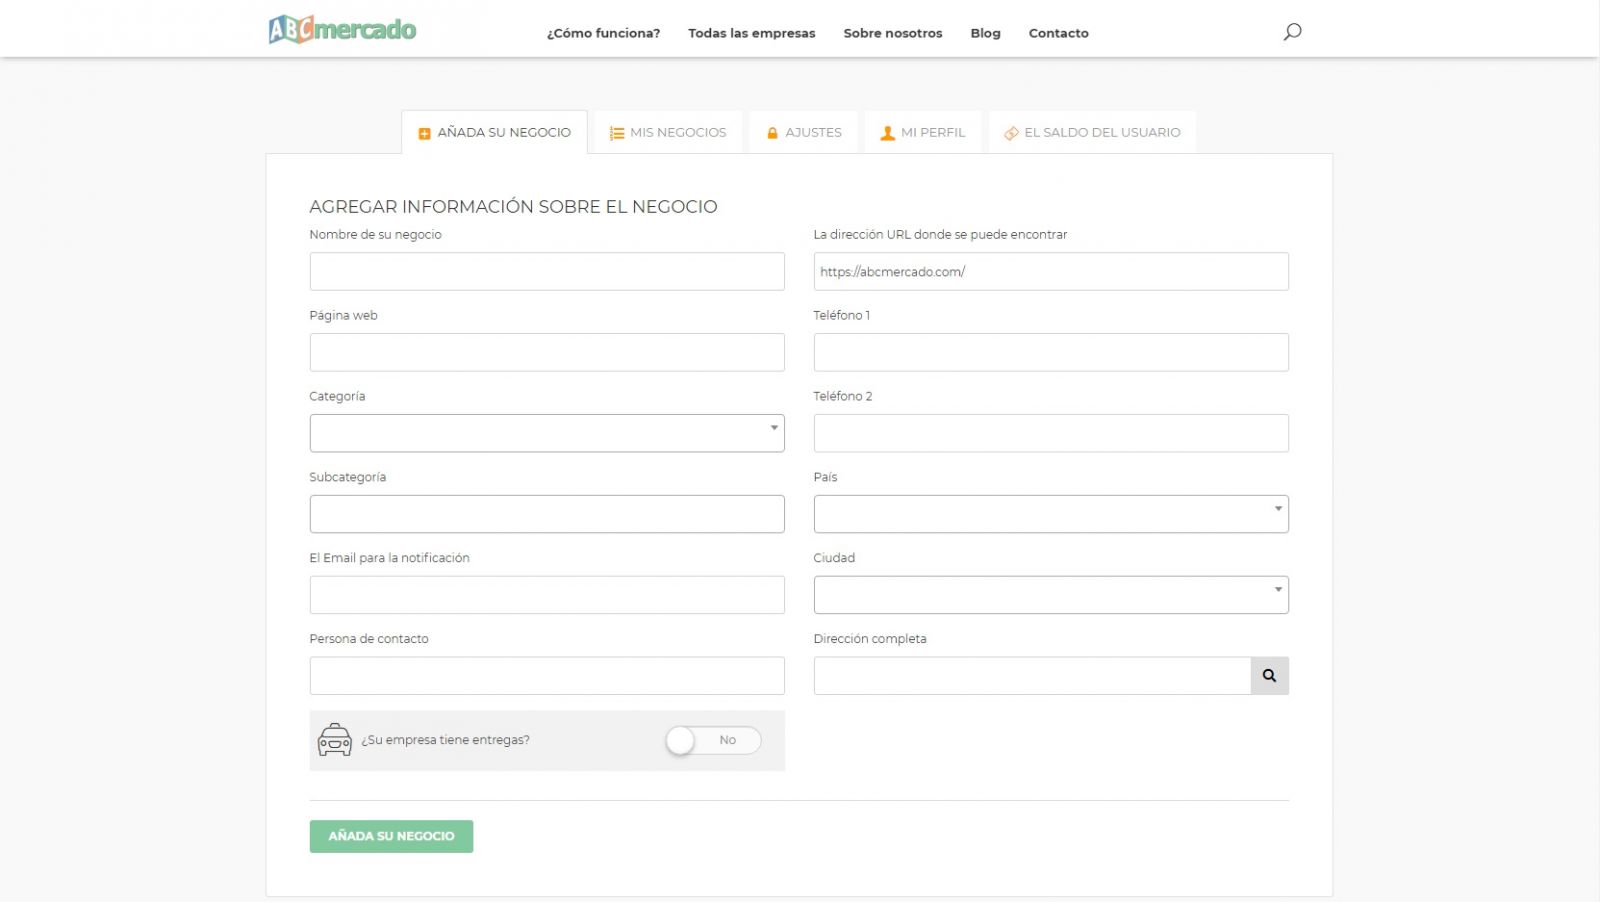Click the address search magnifier button
The height and width of the screenshot is (902, 1600).
(x=1269, y=676)
